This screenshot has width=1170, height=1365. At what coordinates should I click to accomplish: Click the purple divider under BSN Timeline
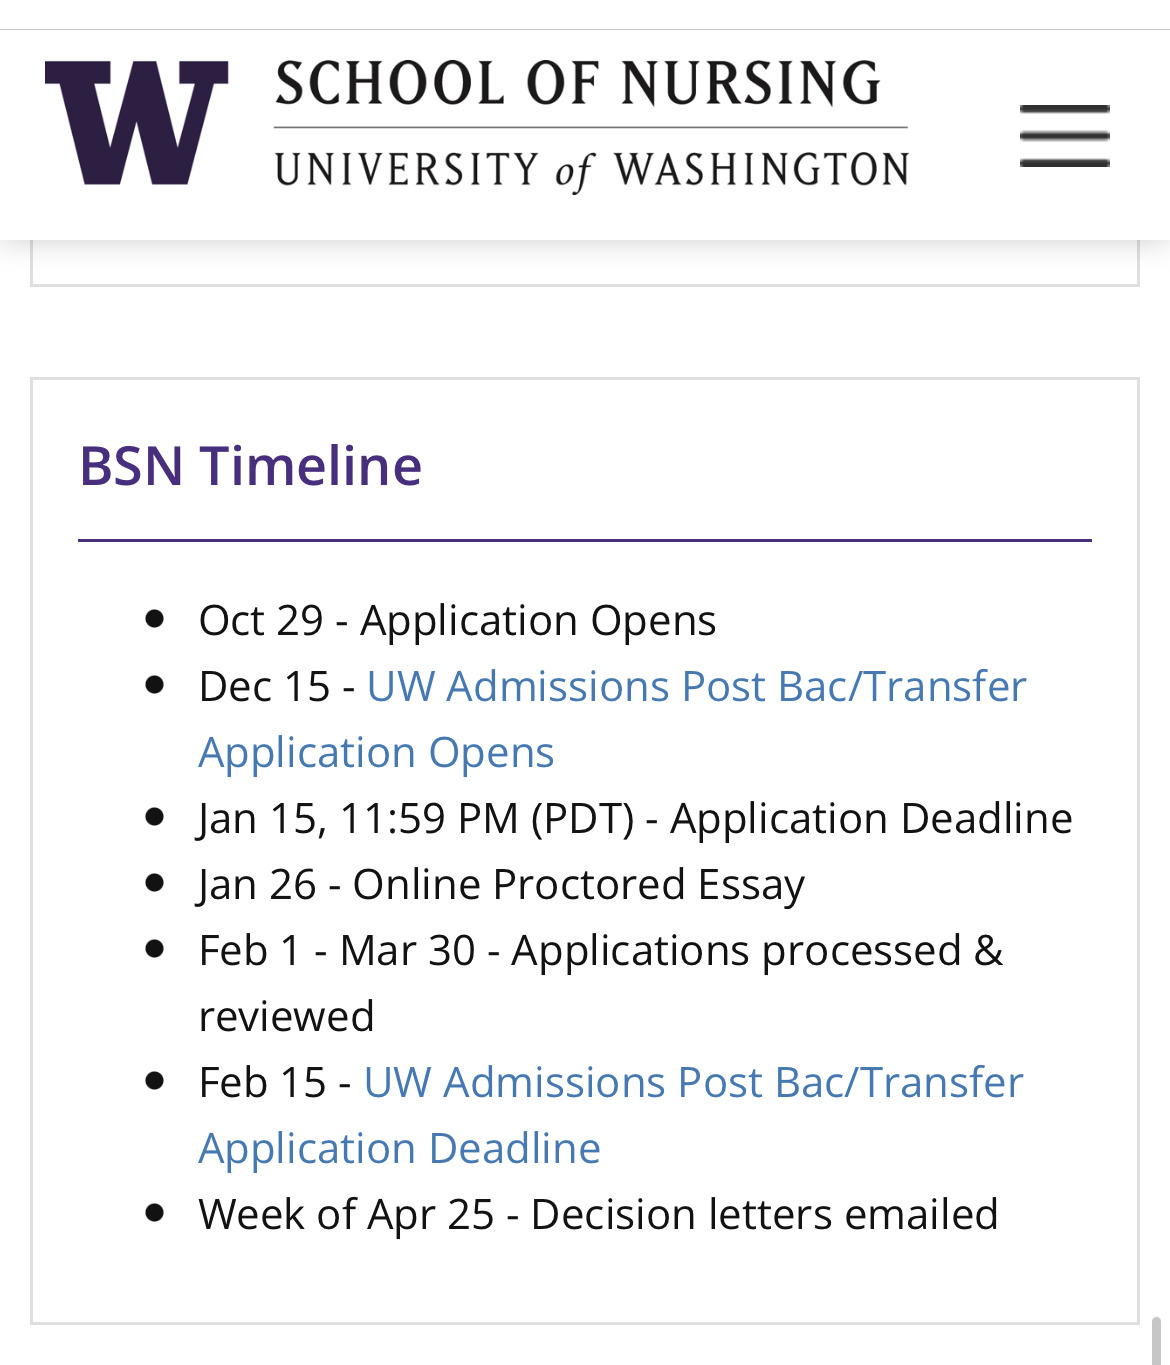[x=585, y=540]
